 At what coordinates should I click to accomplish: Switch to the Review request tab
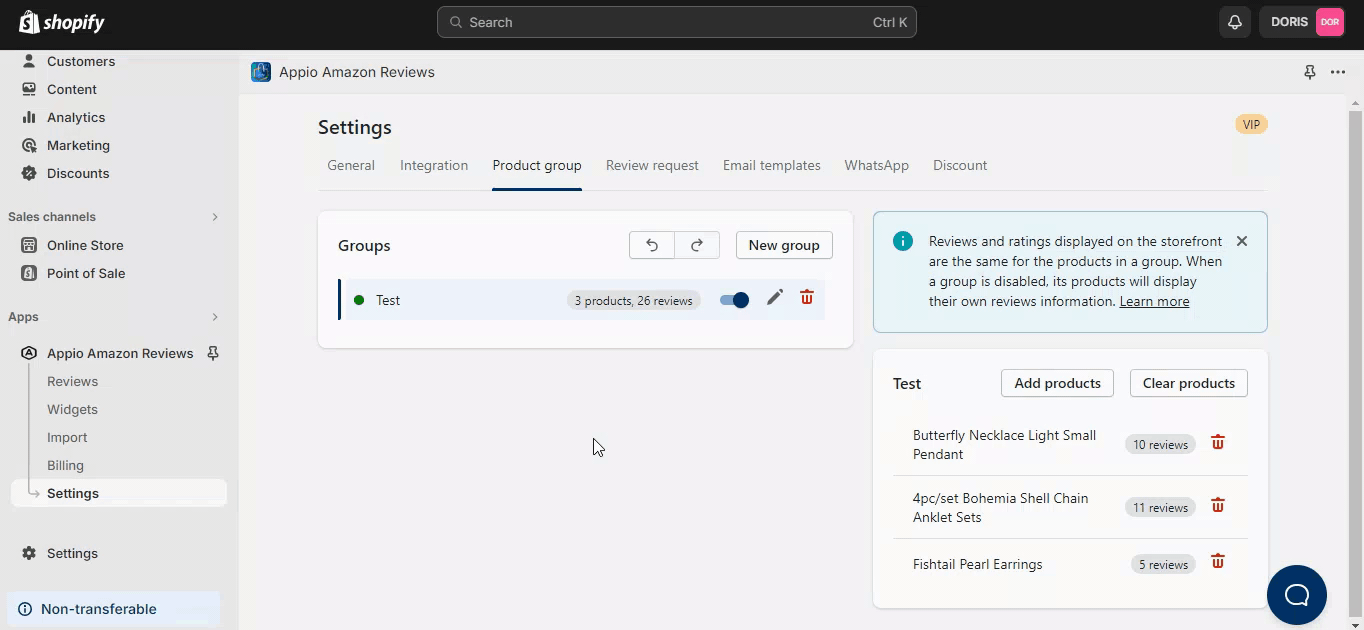[652, 165]
